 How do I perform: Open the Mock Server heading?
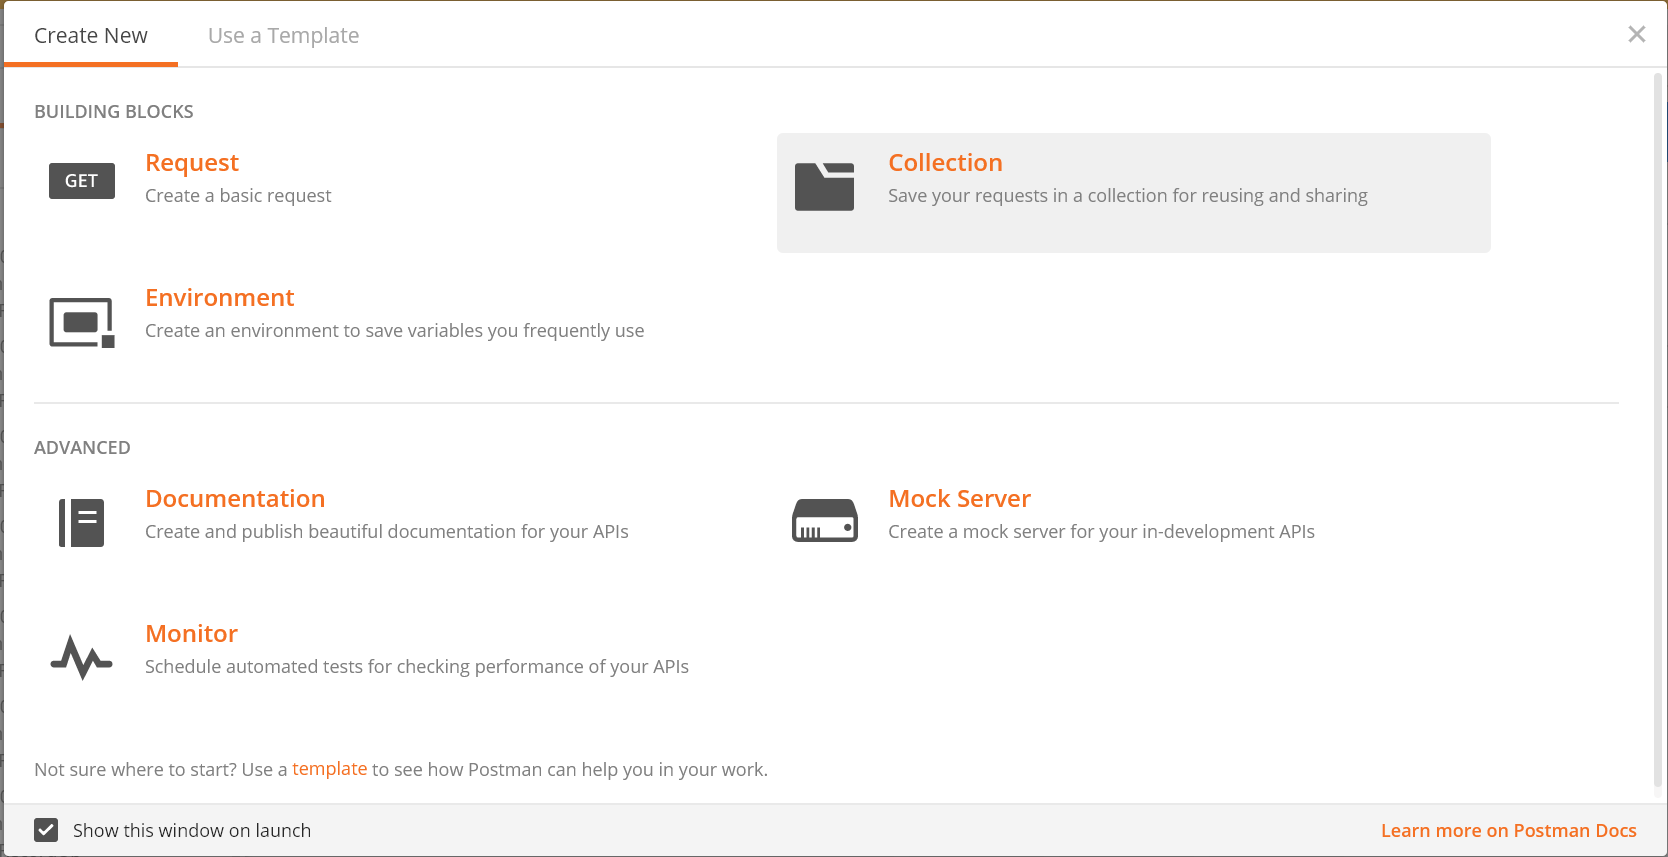click(x=959, y=498)
